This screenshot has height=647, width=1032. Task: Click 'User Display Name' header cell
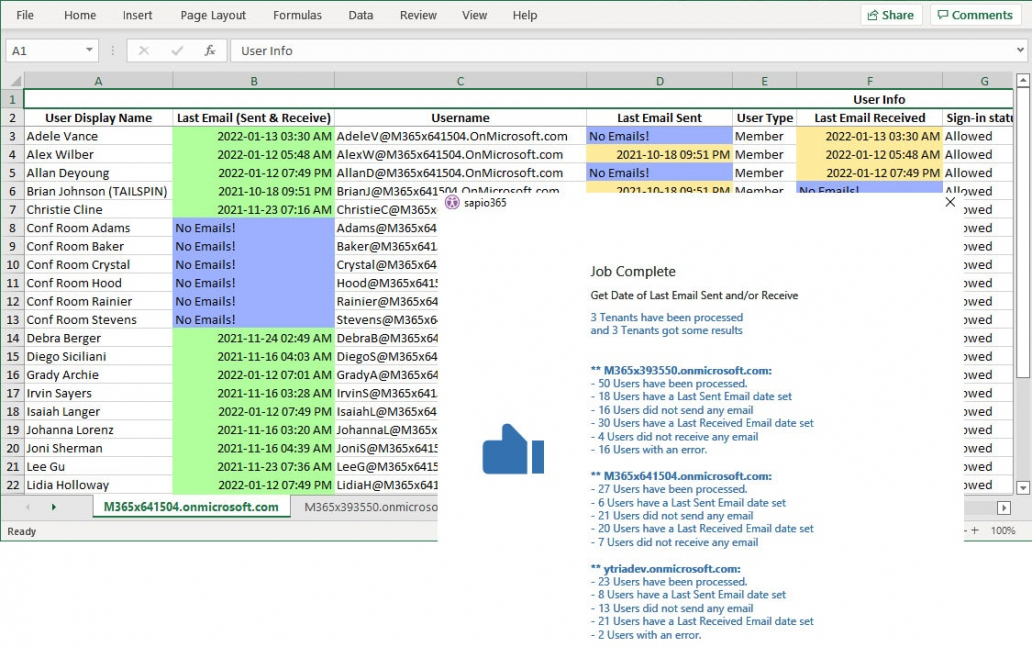[98, 118]
